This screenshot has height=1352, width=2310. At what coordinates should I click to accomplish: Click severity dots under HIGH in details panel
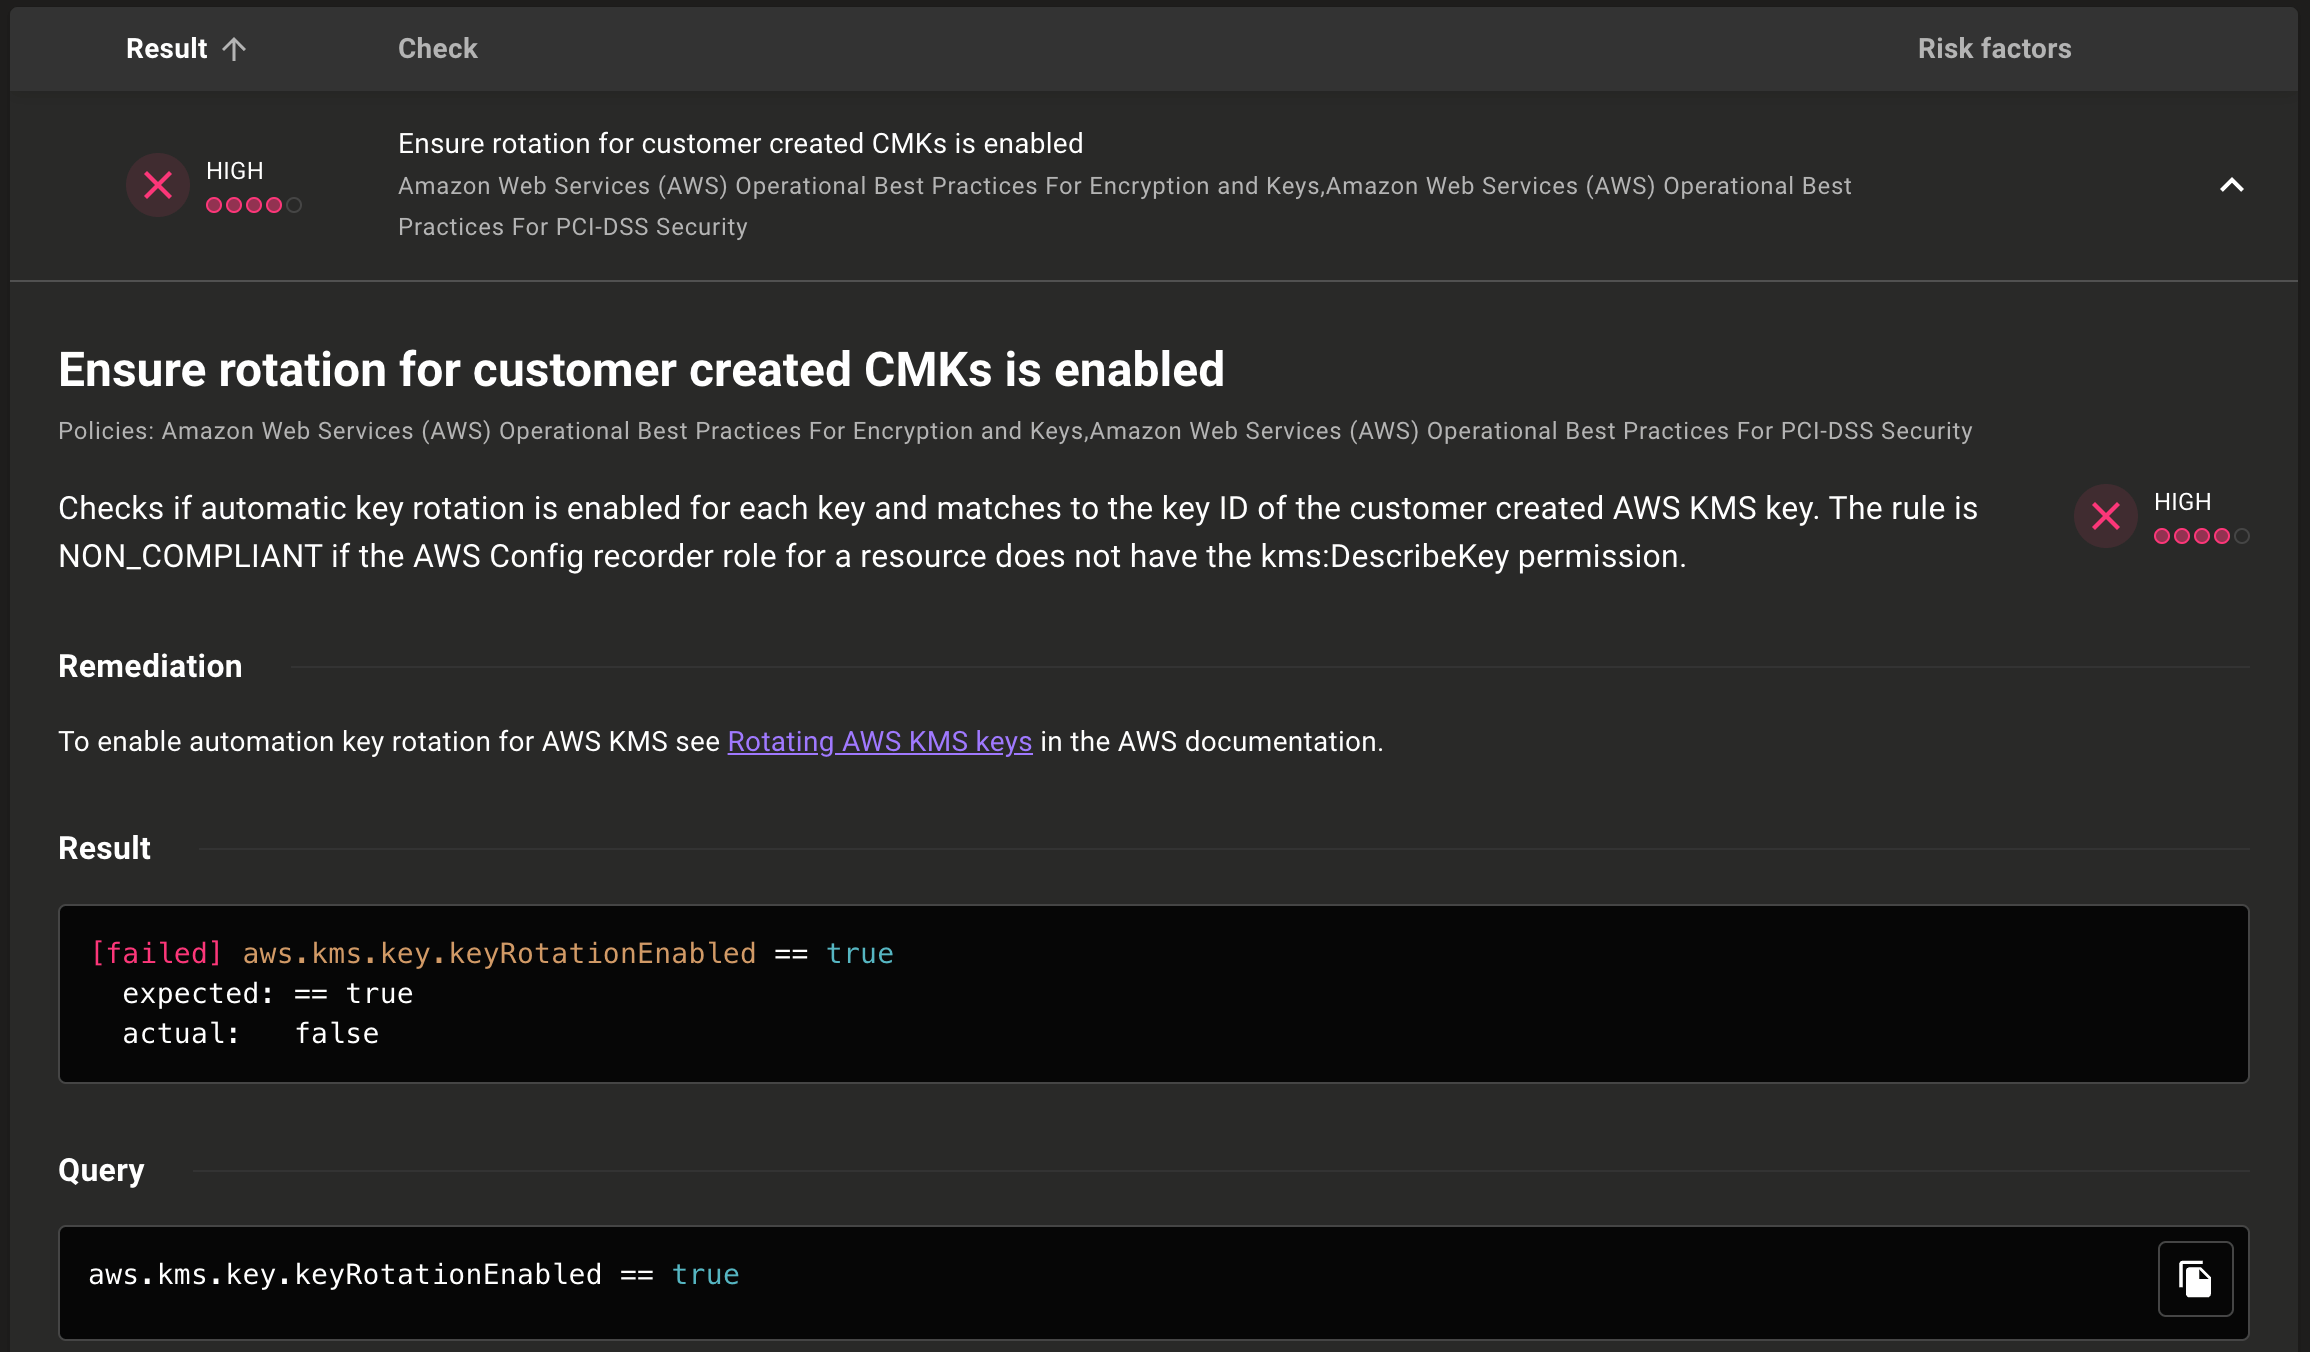[x=2200, y=536]
